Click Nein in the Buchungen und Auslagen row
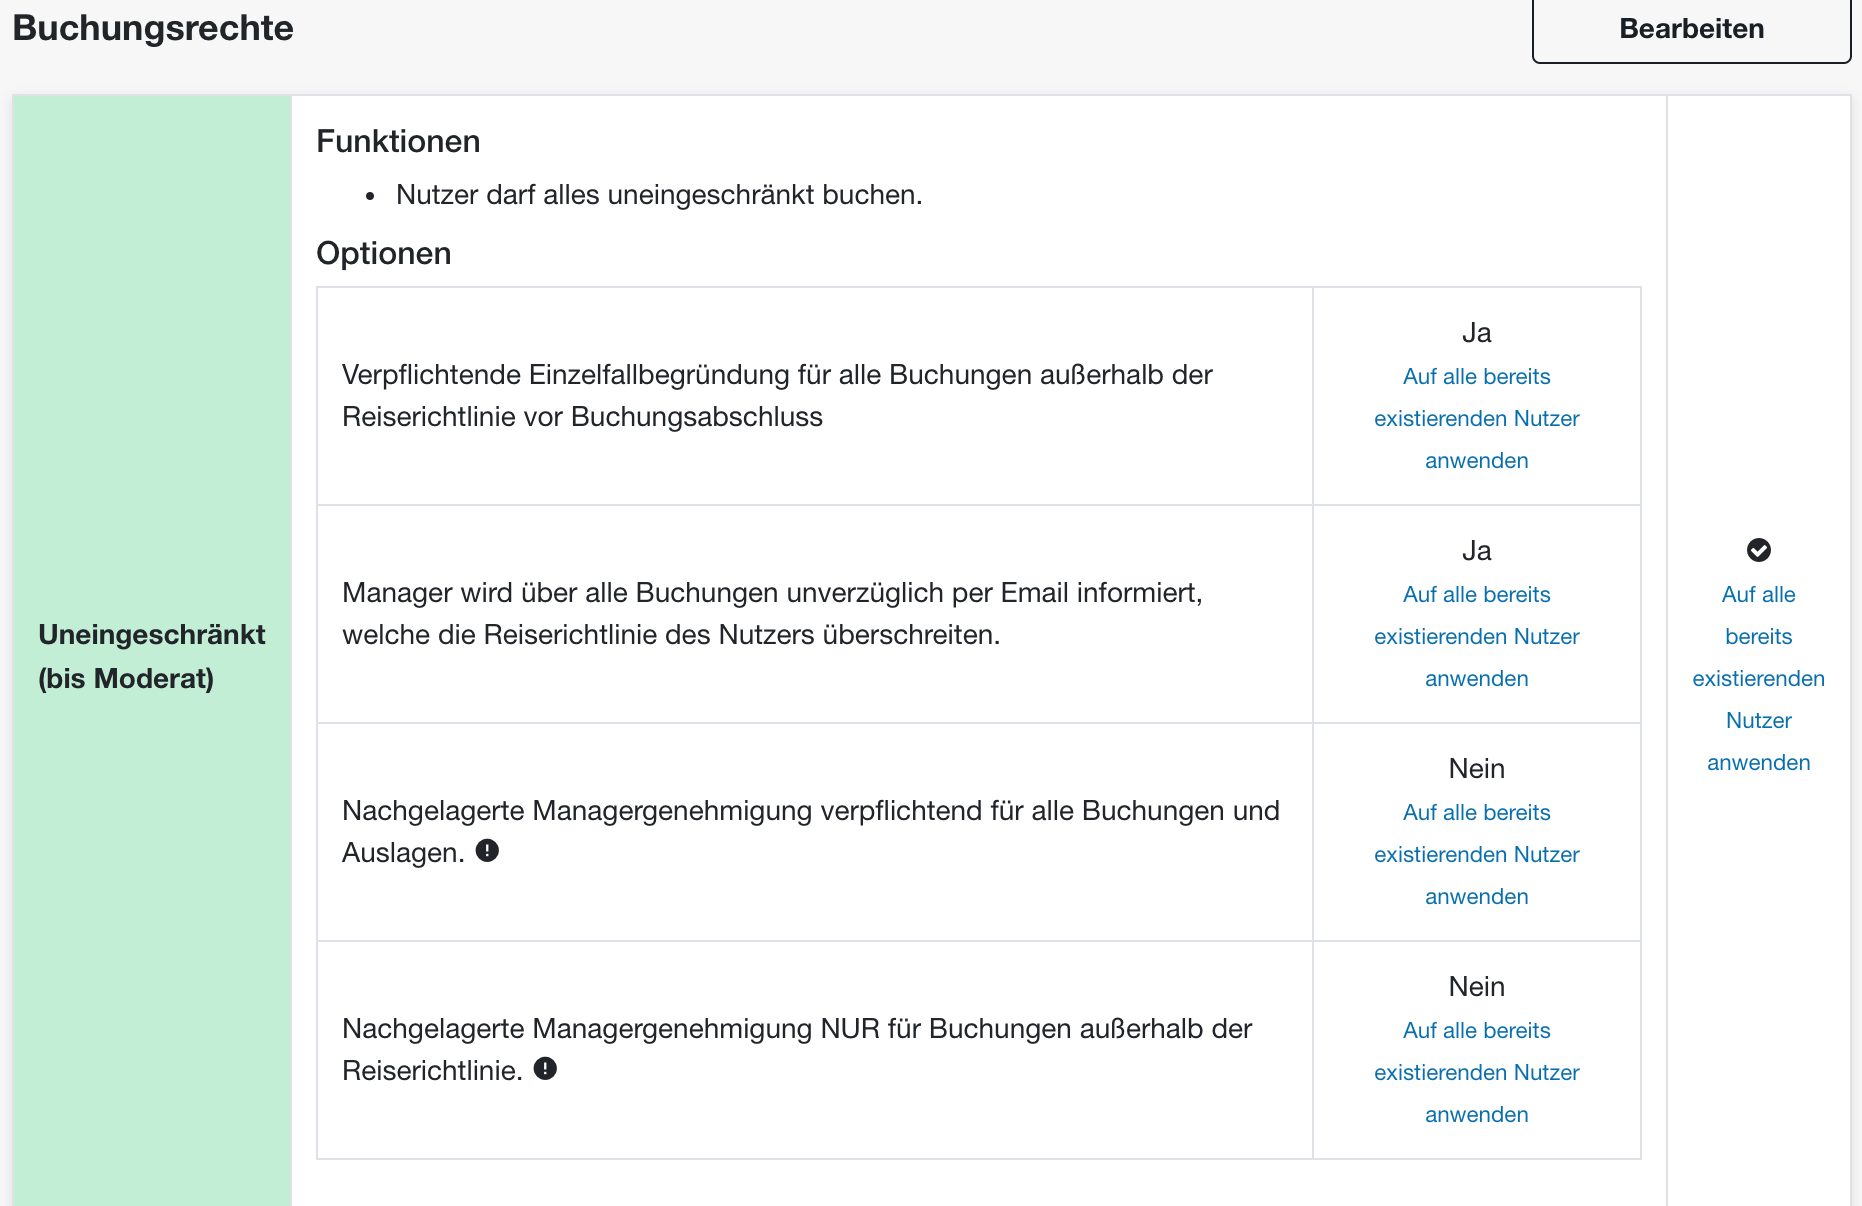1862x1206 pixels. [1476, 769]
